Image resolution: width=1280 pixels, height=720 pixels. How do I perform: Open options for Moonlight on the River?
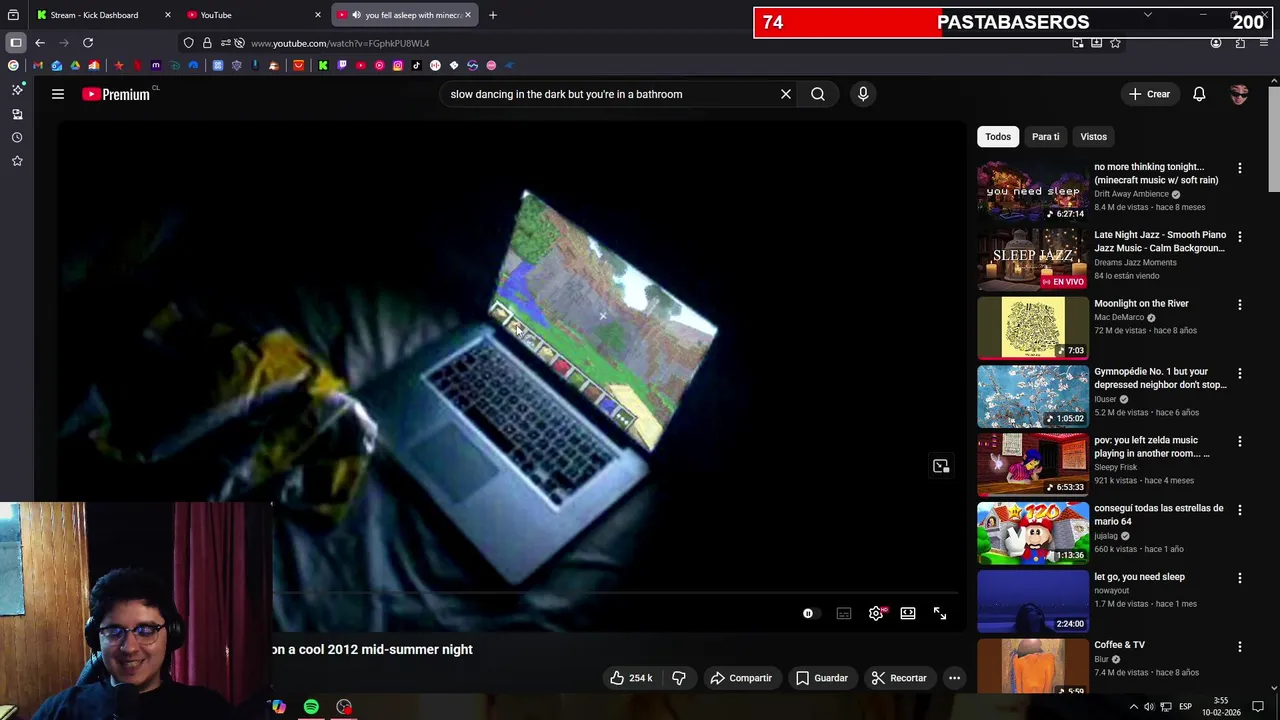click(x=1240, y=305)
